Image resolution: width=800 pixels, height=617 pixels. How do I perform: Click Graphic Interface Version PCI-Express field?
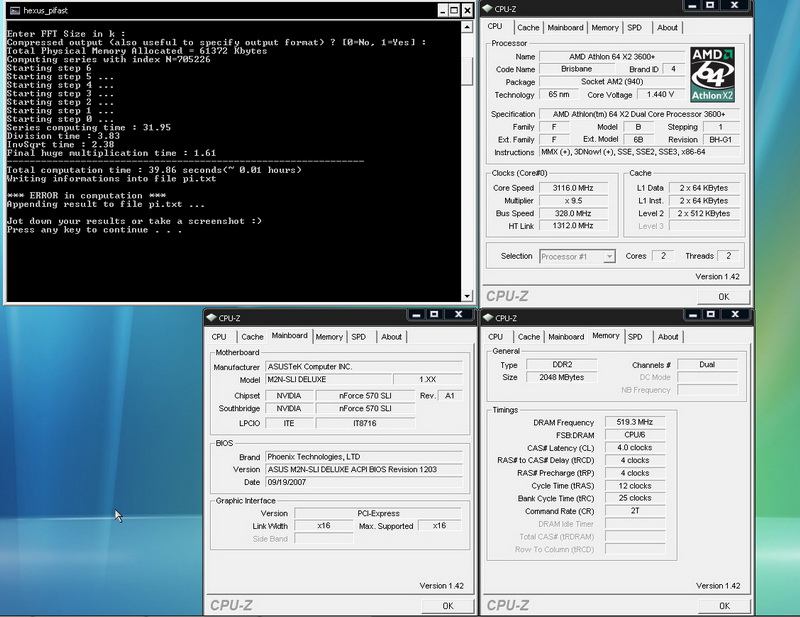point(378,513)
